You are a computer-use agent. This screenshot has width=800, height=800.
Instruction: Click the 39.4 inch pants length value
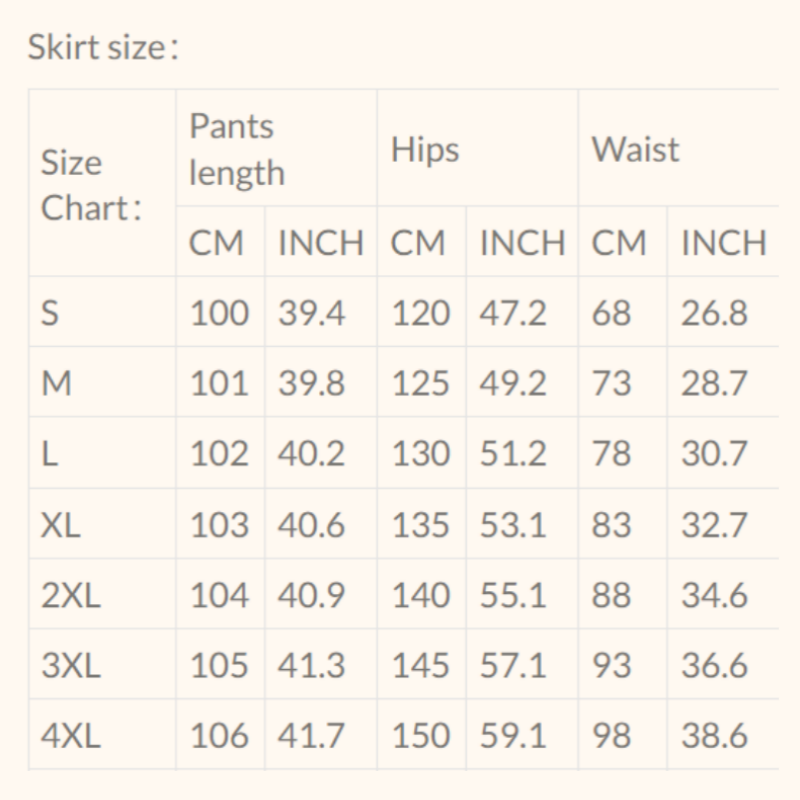click(311, 313)
